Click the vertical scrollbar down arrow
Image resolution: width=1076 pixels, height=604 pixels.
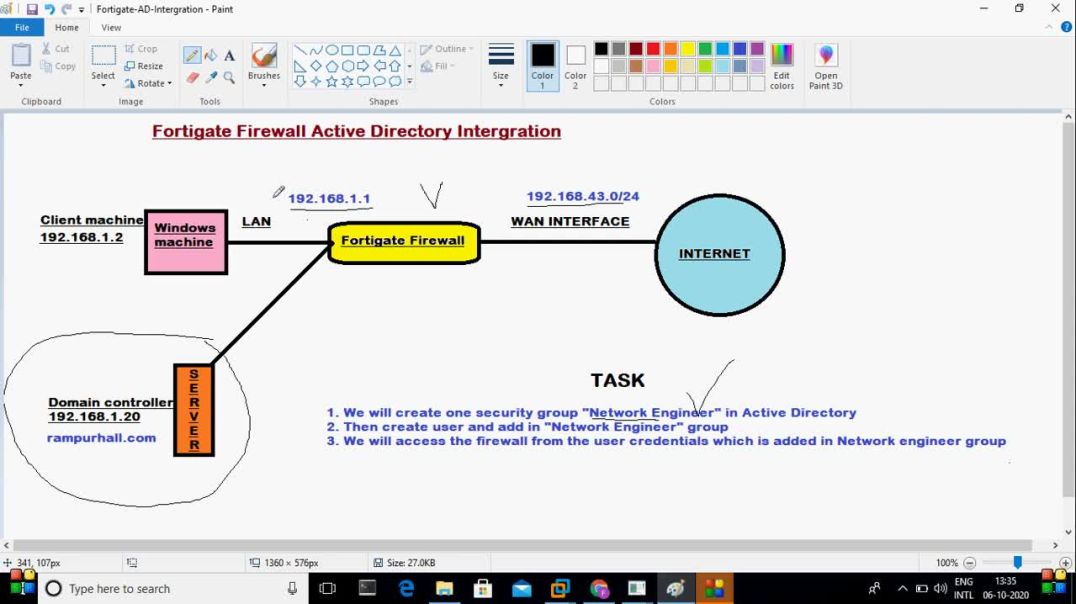coord(1069,532)
